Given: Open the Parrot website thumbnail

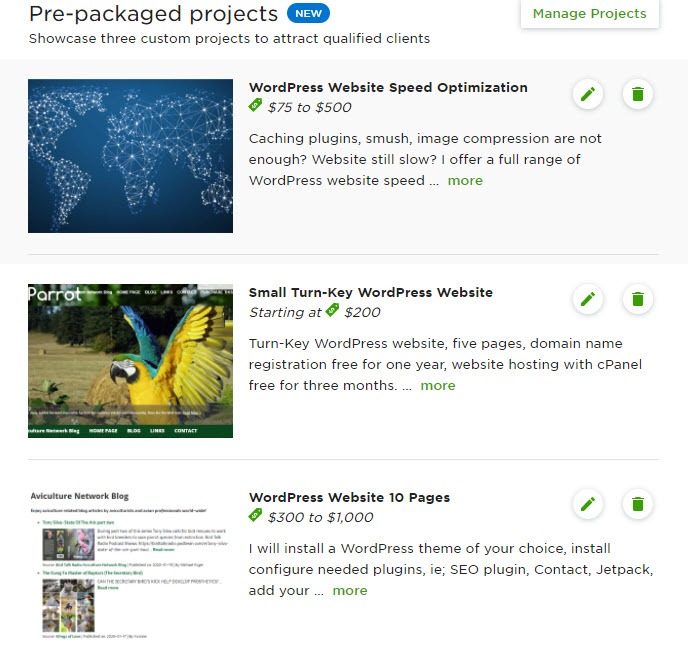Looking at the screenshot, I should coord(130,361).
